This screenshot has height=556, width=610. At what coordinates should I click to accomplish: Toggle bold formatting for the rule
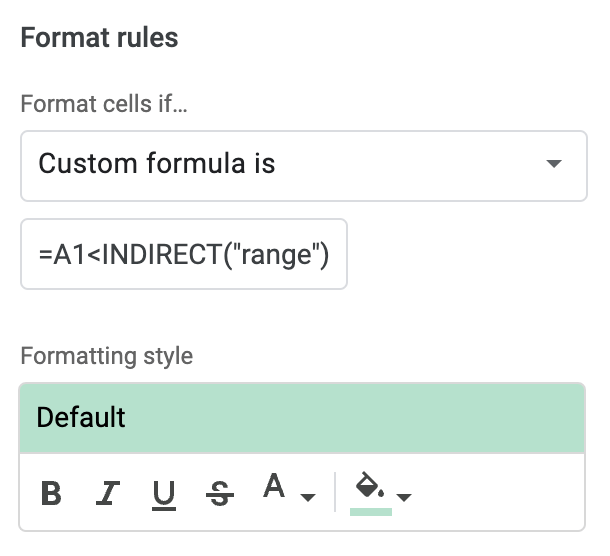click(52, 494)
